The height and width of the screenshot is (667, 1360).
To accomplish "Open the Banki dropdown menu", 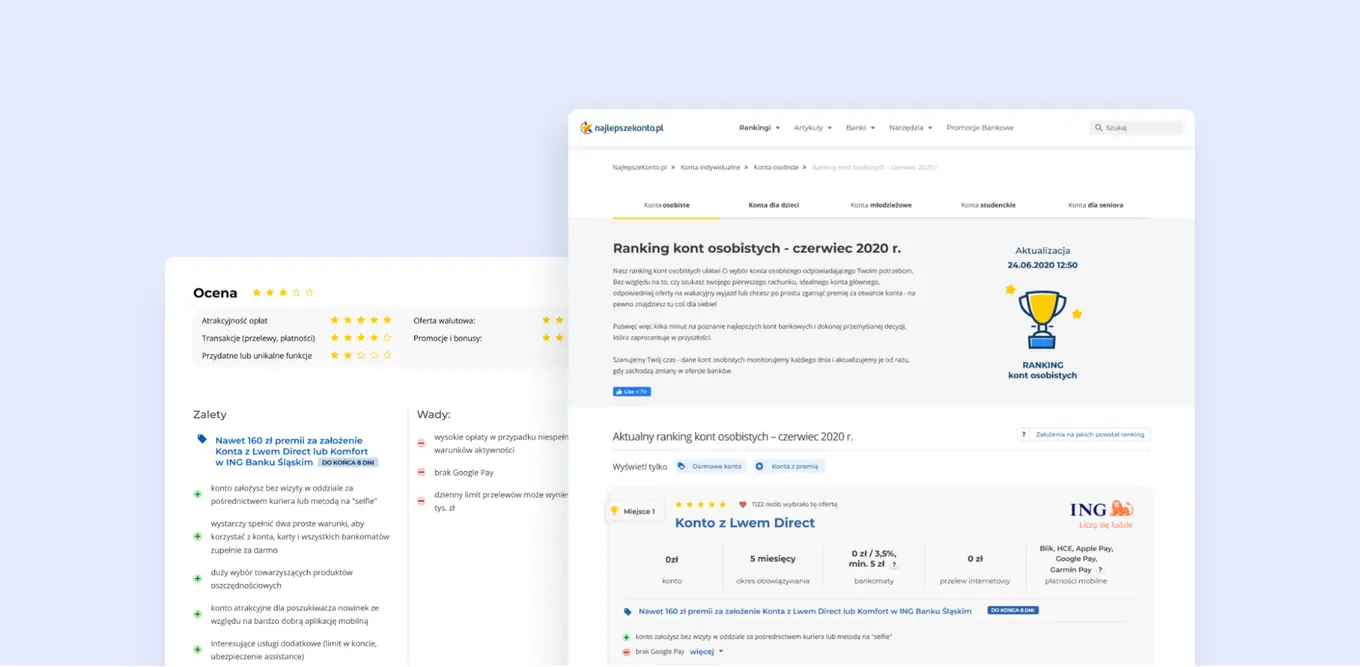I will coord(860,128).
